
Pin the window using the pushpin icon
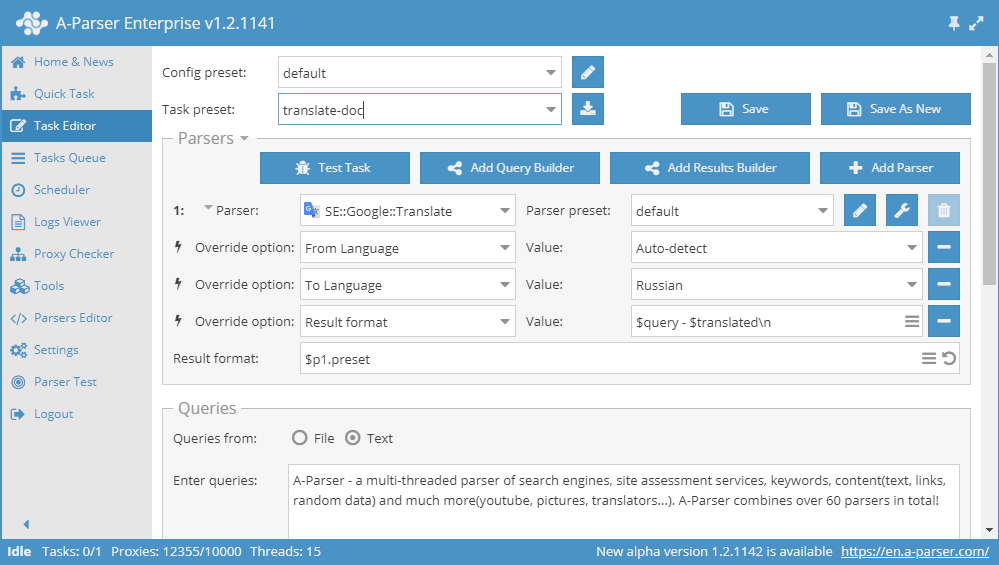[x=953, y=23]
